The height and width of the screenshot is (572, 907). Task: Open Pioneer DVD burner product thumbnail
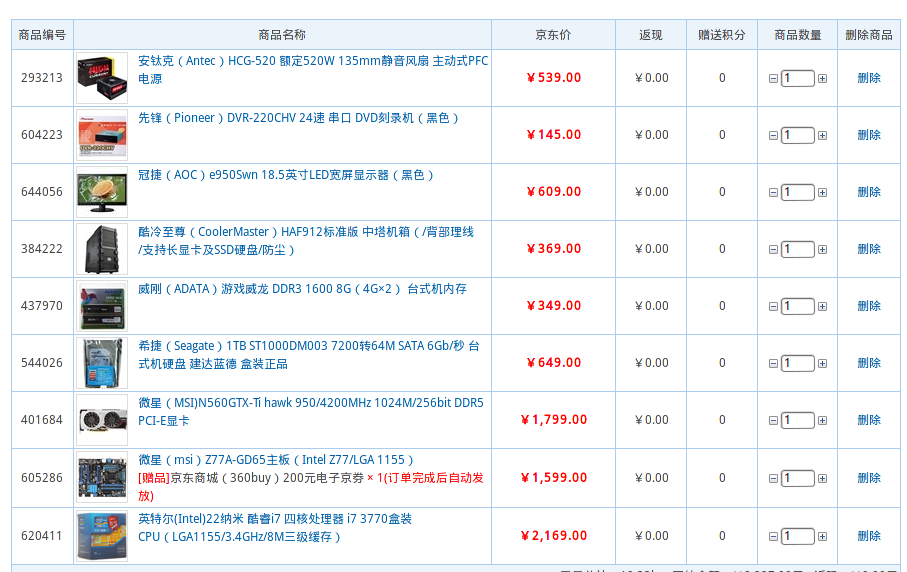pyautogui.click(x=102, y=135)
